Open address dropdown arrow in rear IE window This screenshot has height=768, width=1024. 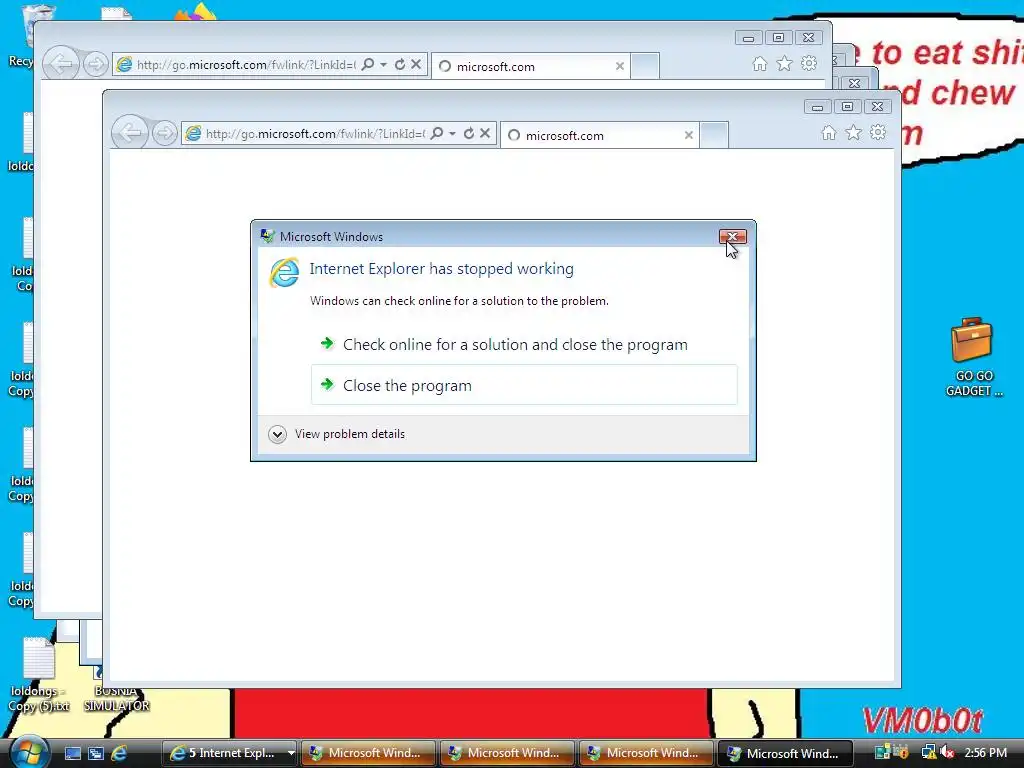click(383, 64)
